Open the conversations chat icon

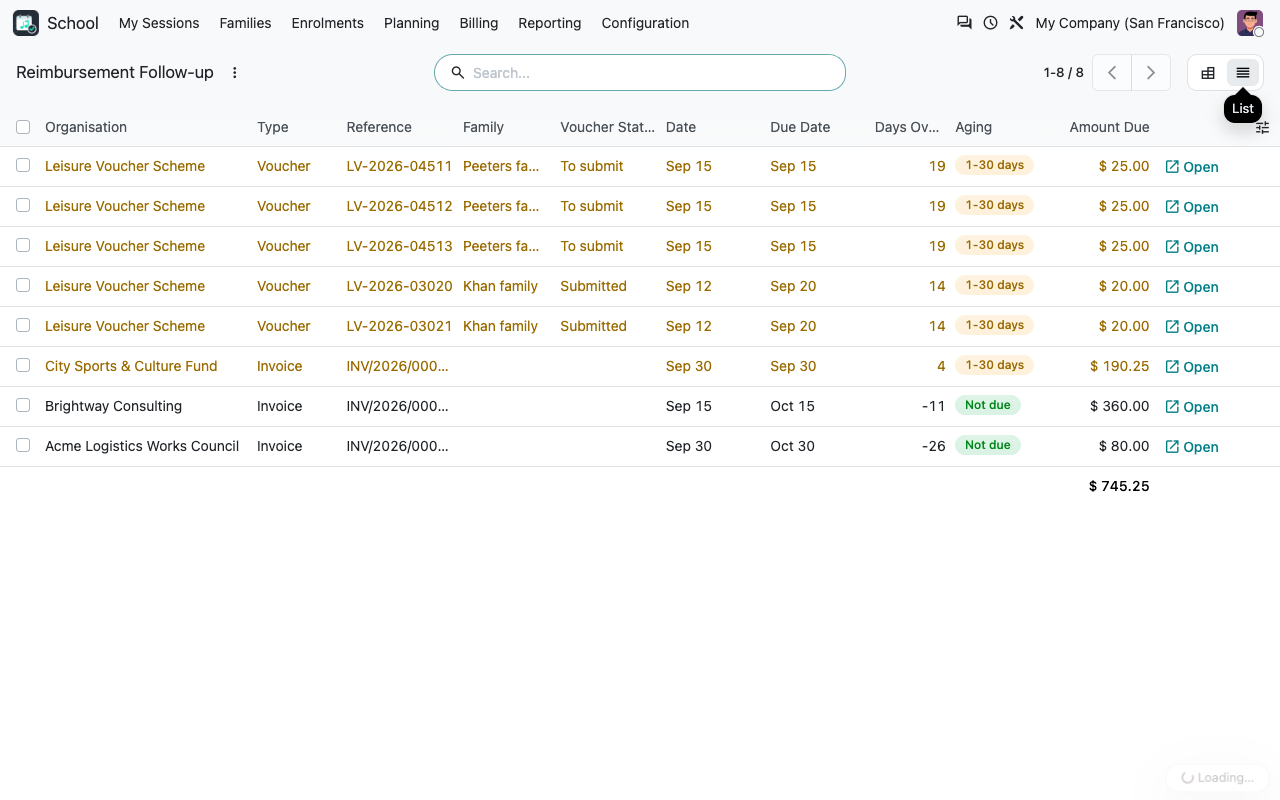(964, 23)
